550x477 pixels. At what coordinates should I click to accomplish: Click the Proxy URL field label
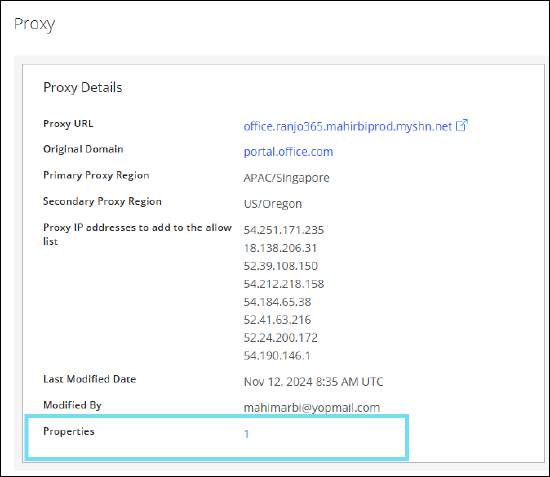pyautogui.click(x=68, y=124)
